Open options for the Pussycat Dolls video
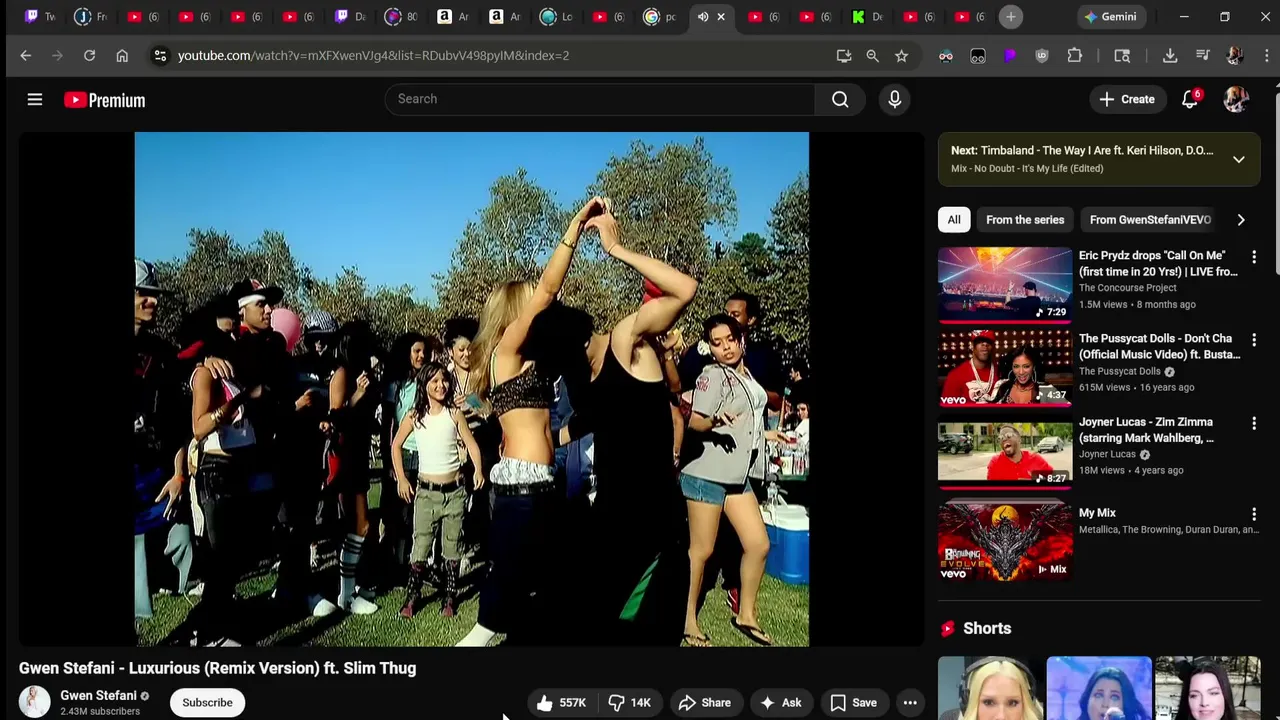1280x720 pixels. [1254, 340]
